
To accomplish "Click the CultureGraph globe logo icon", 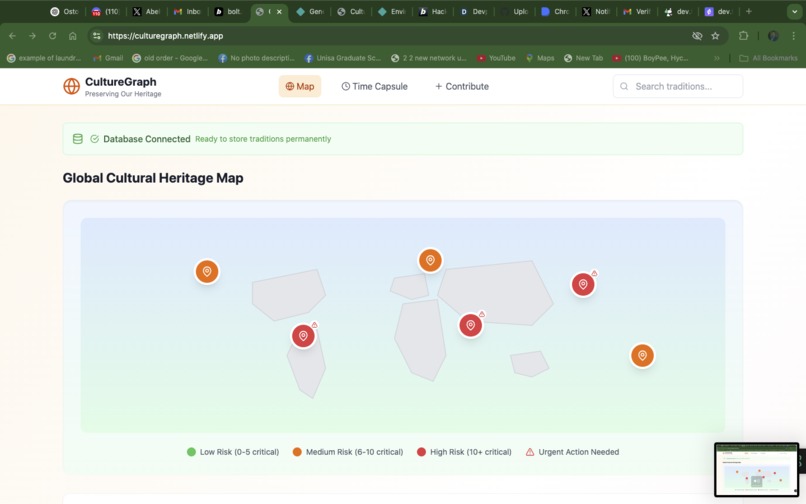I will [x=71, y=86].
